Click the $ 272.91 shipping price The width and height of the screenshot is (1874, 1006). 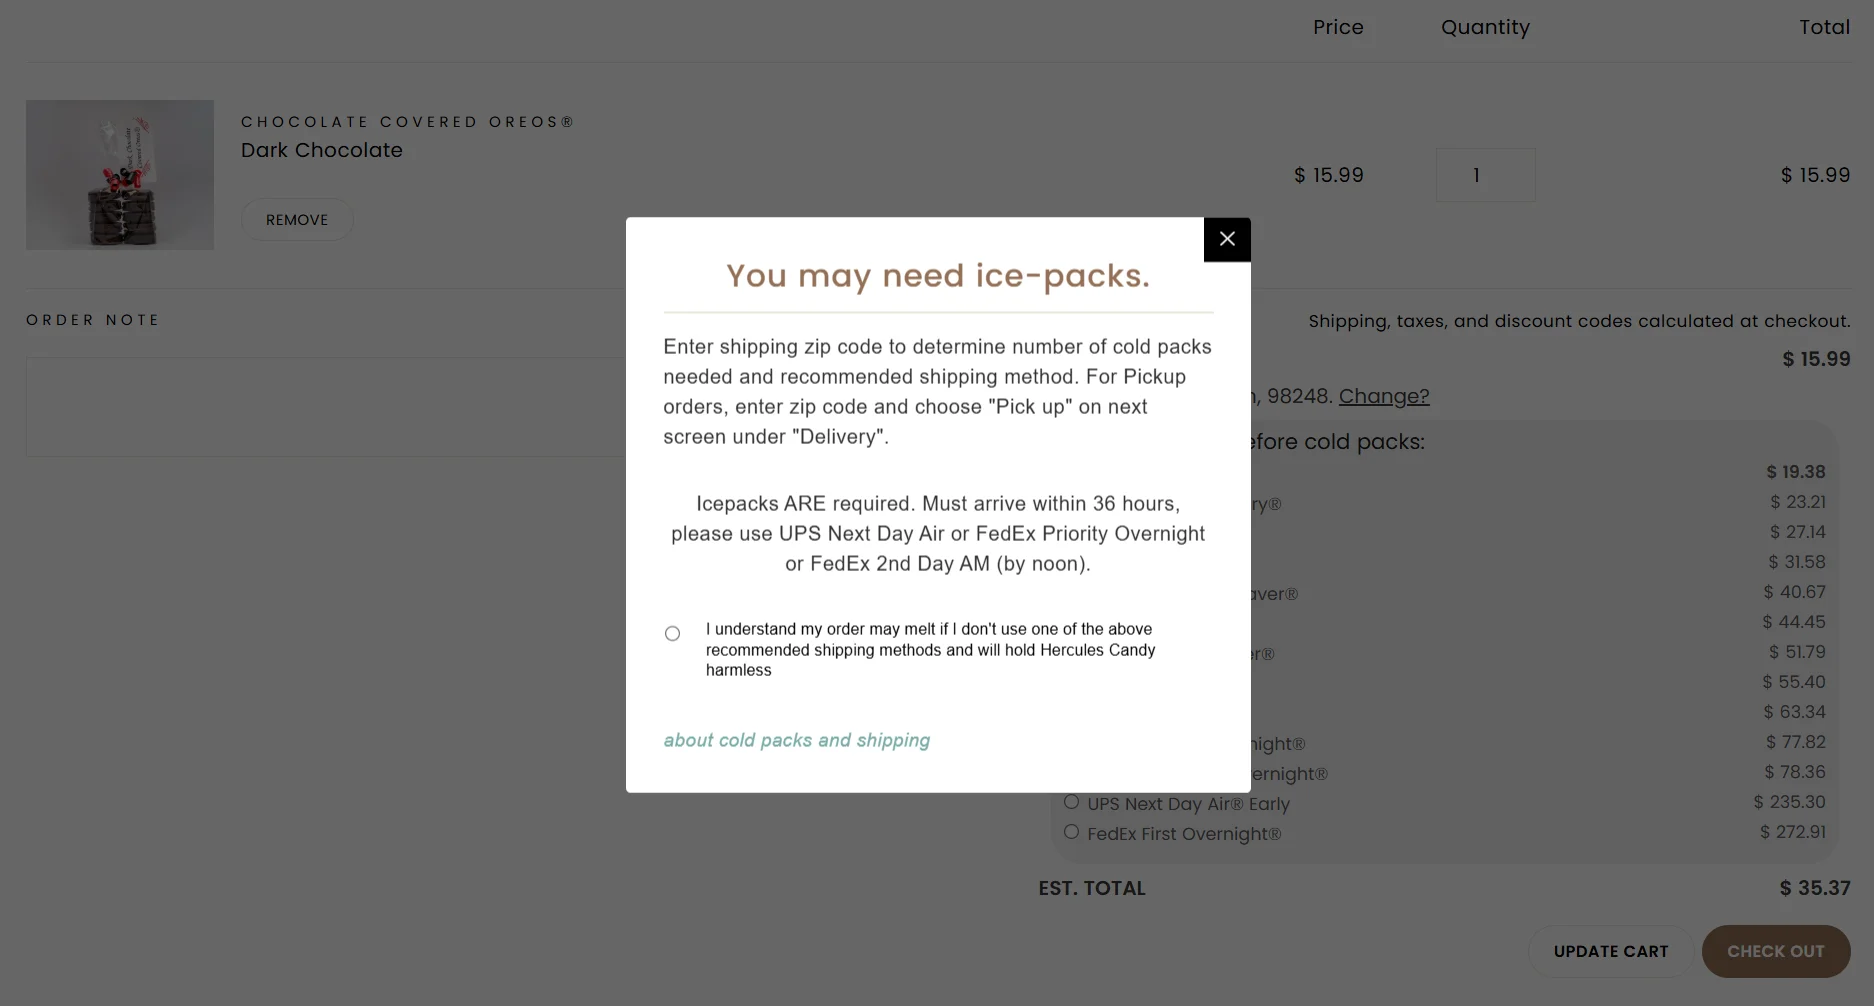pos(1792,832)
